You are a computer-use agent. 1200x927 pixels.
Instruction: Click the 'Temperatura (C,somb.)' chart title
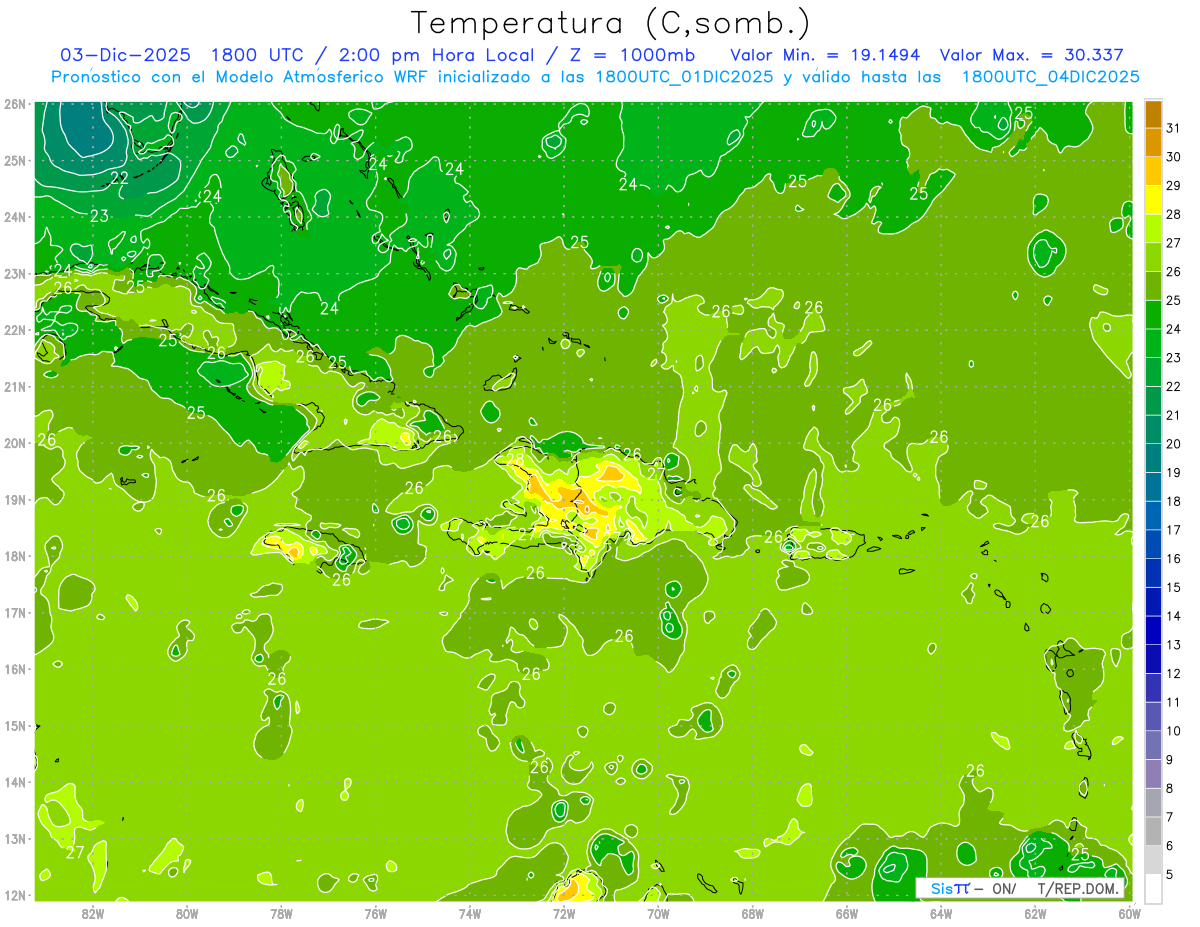[x=611, y=23]
